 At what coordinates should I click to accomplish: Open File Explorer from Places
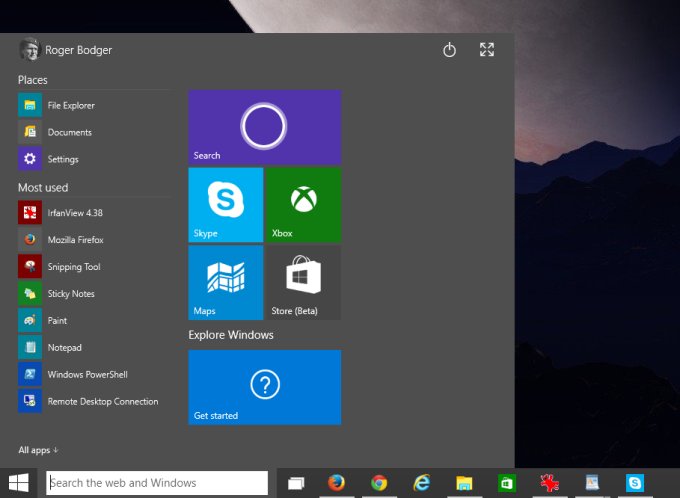[70, 105]
